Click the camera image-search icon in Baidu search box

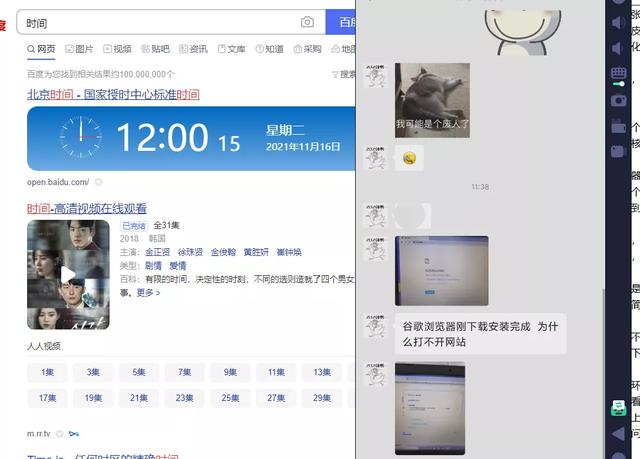[307, 22]
